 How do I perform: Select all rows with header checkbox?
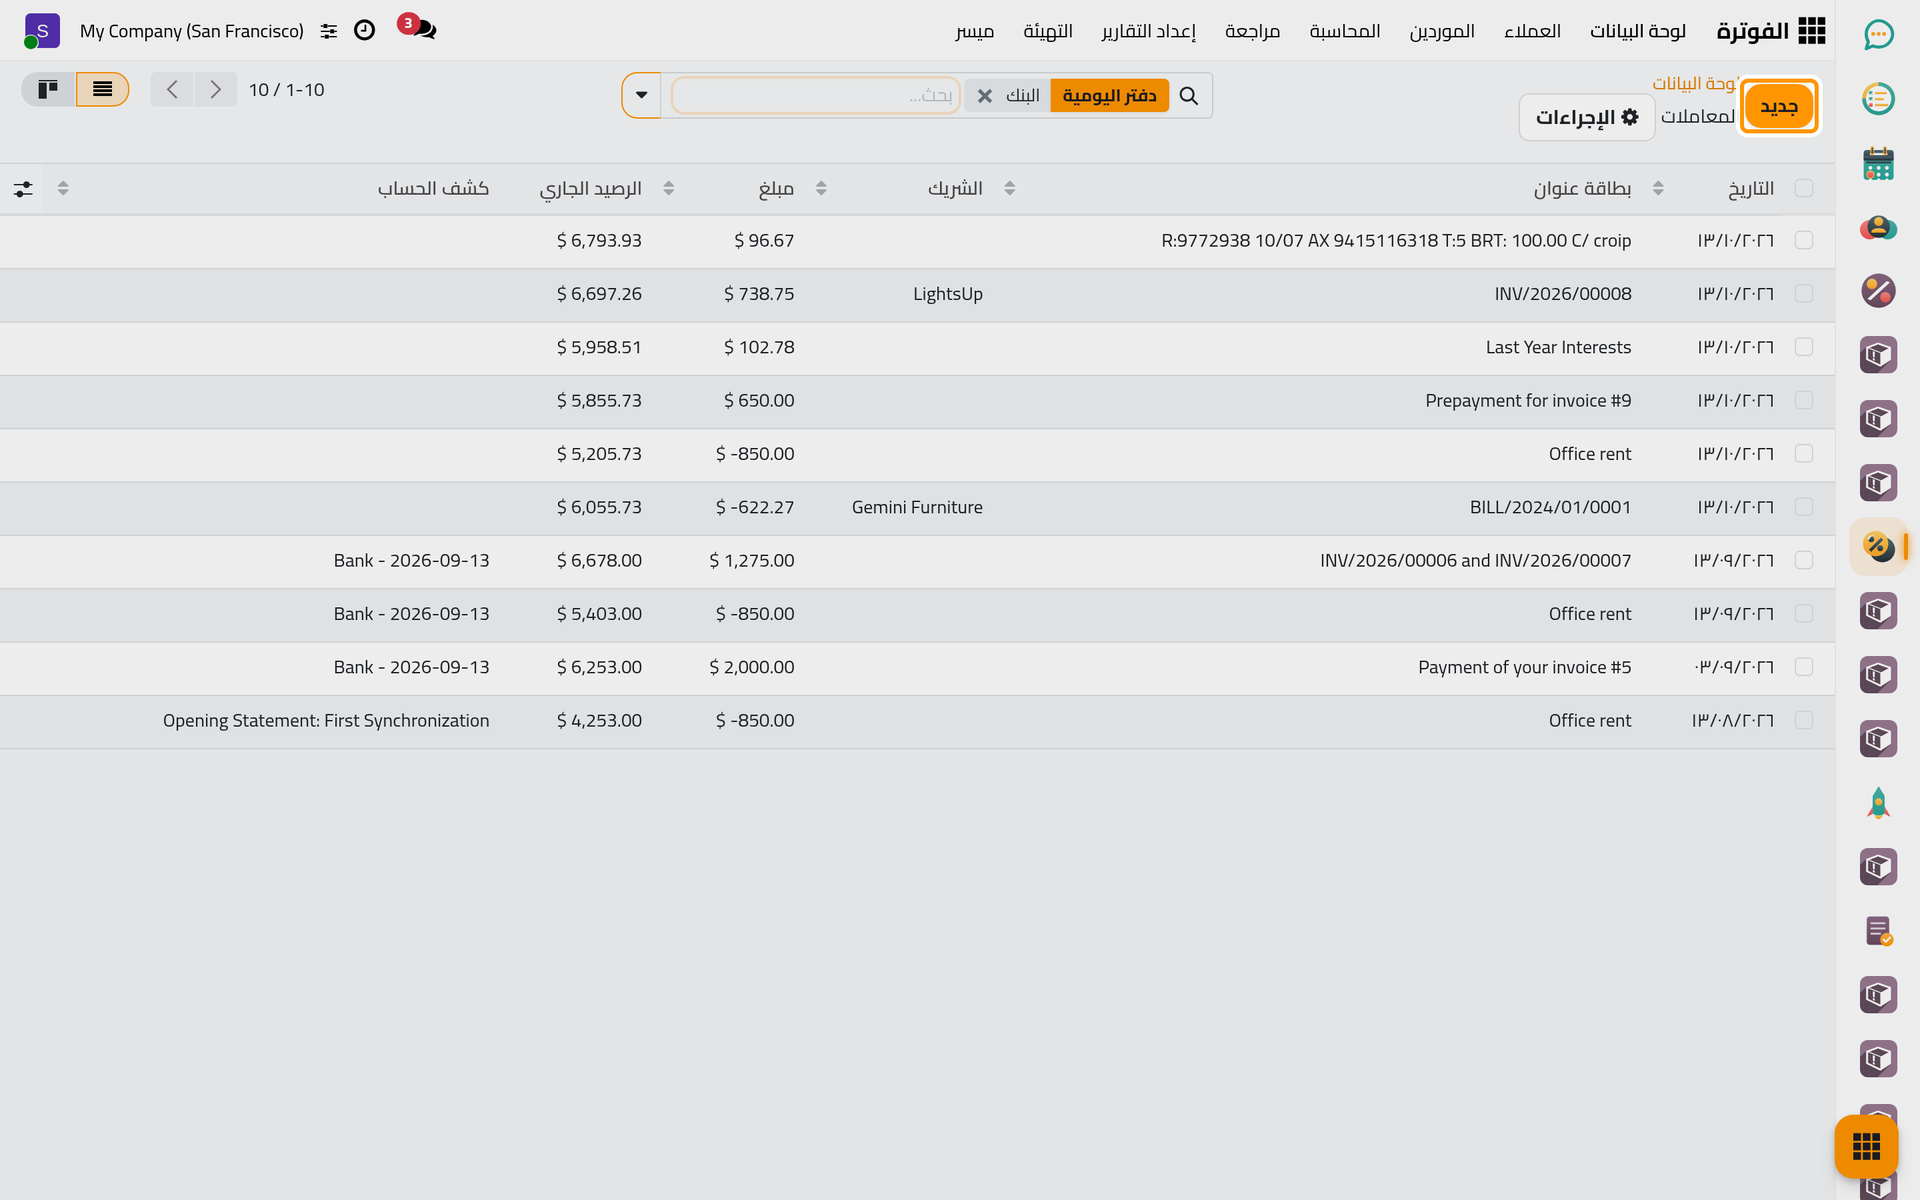tap(1804, 188)
